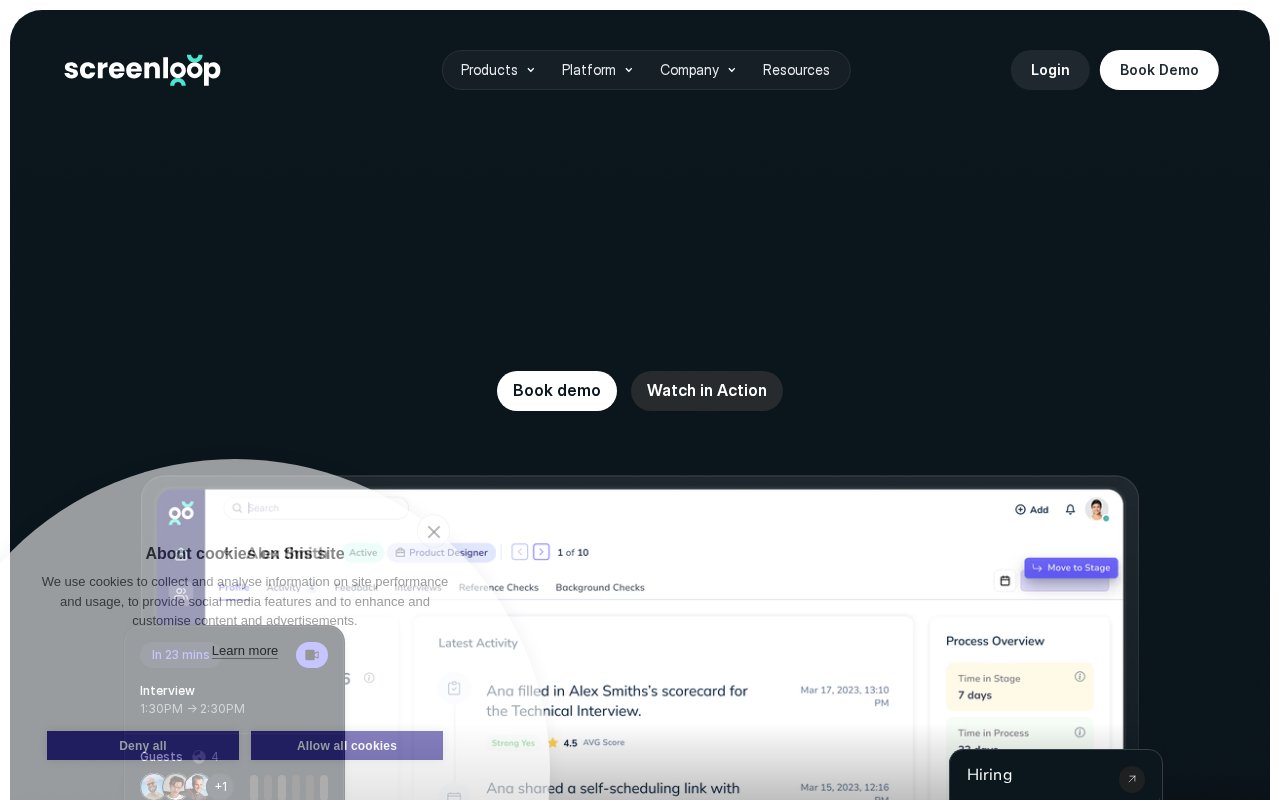
Task: Click Allow all cookies
Action: 347,746
